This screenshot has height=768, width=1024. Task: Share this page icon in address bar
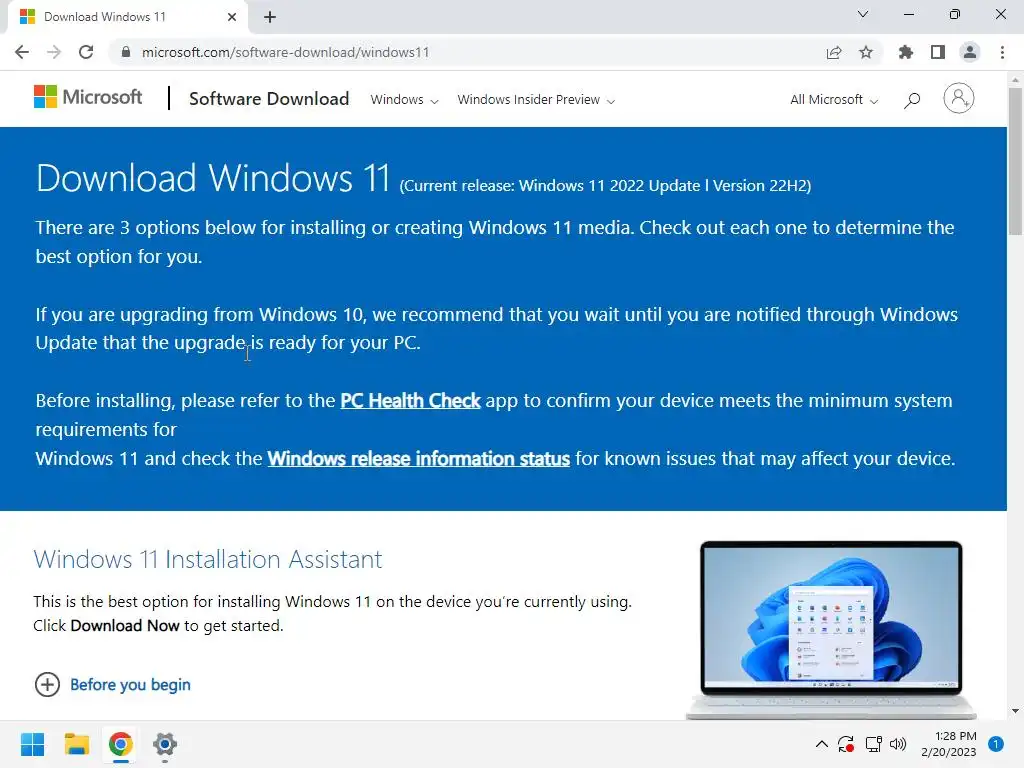834,52
